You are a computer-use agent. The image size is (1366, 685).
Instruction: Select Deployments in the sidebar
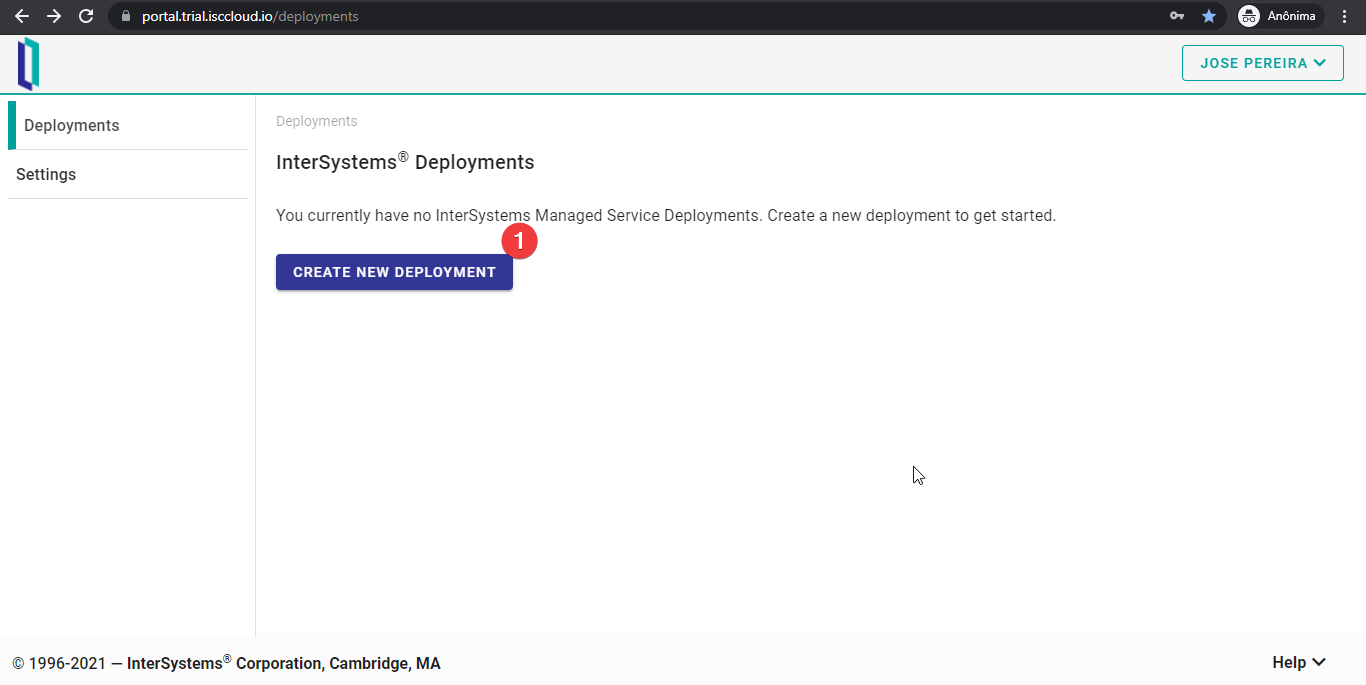tap(128, 125)
